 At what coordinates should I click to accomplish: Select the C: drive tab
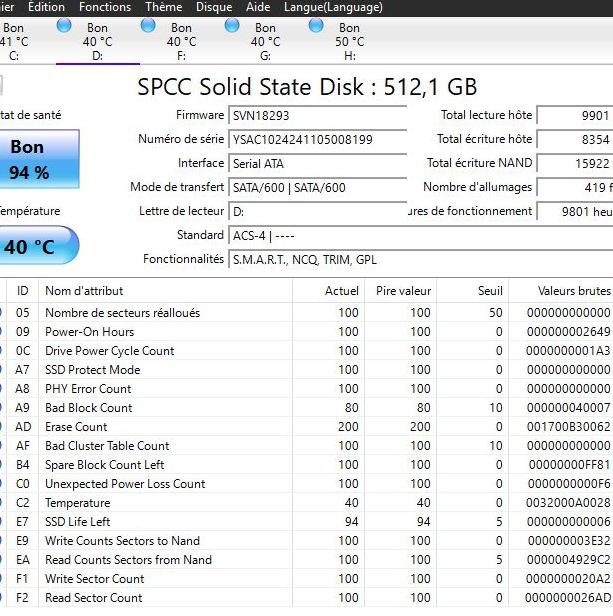(14, 42)
